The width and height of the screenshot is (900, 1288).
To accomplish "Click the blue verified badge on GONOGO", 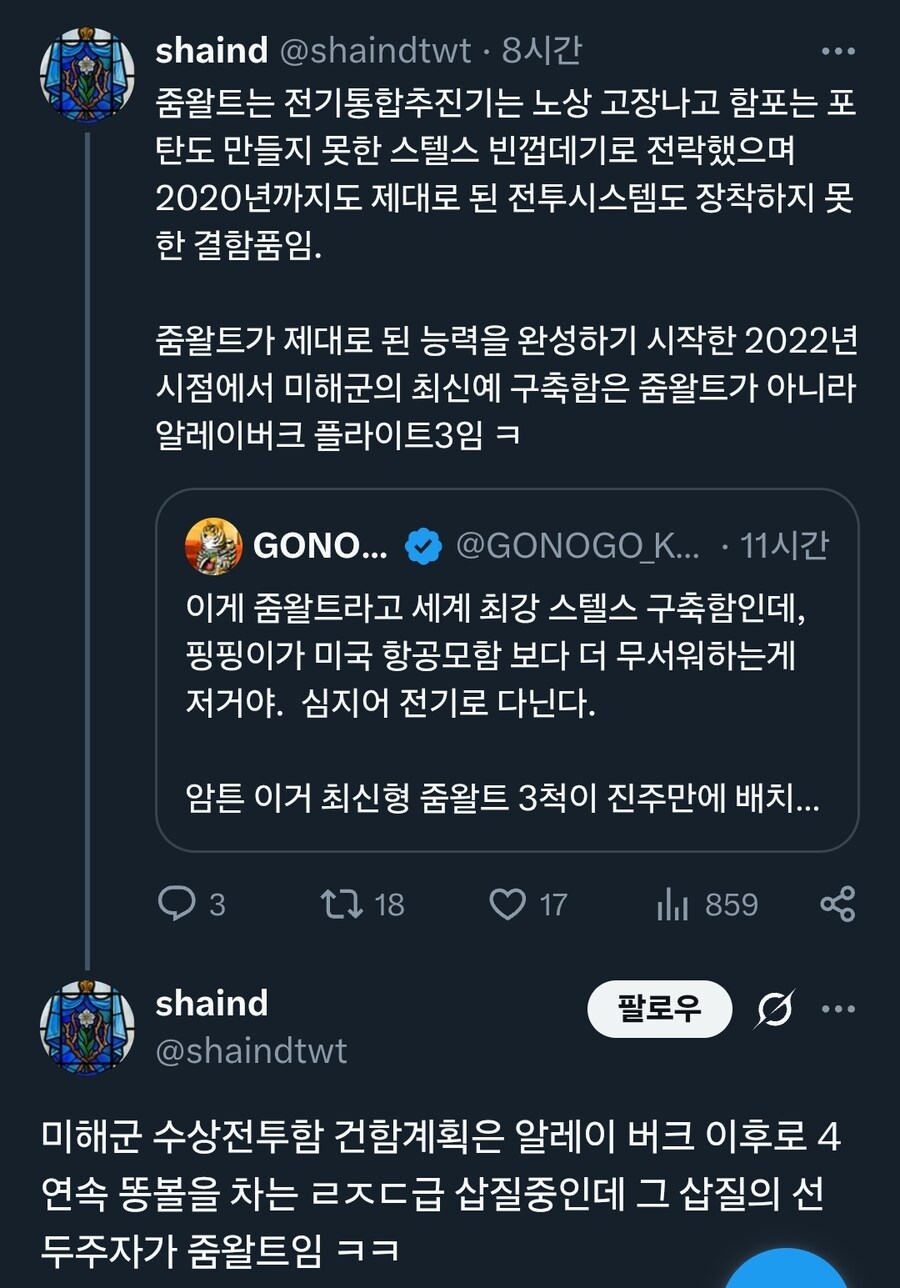I will 425,546.
